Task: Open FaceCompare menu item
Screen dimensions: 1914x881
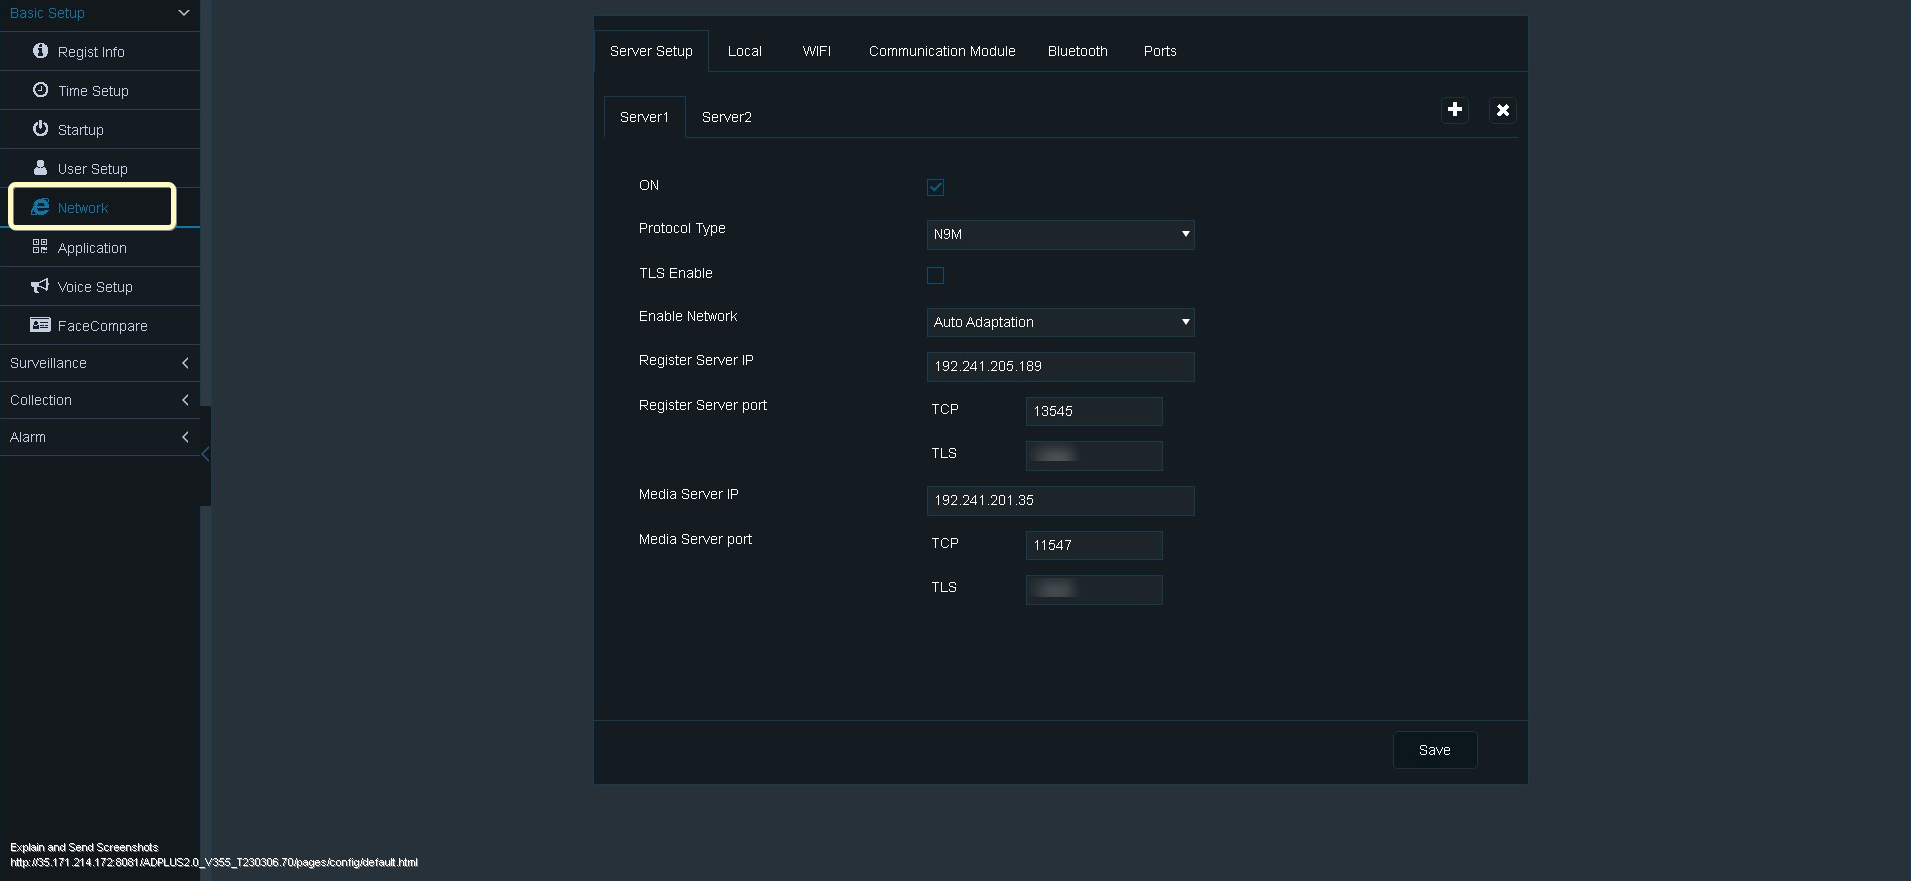Action: coord(100,325)
